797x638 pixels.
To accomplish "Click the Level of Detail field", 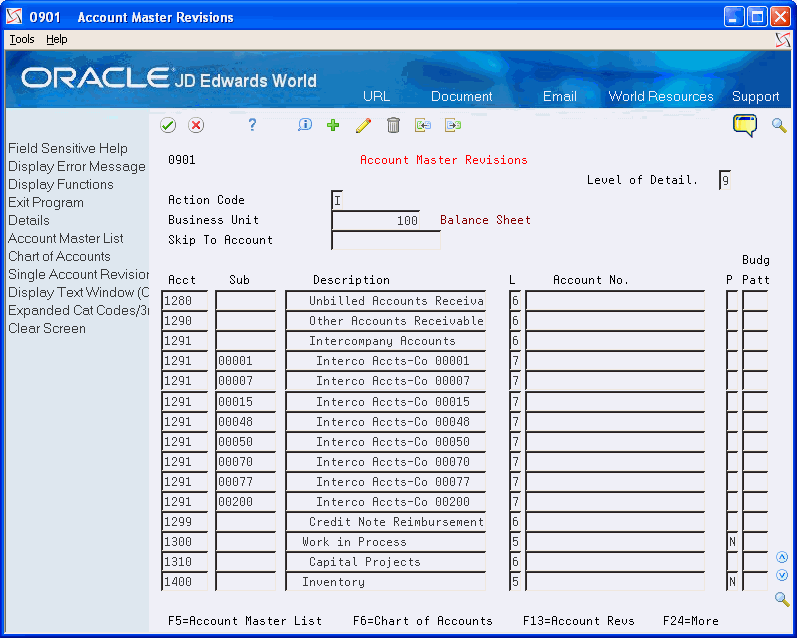I will (725, 180).
